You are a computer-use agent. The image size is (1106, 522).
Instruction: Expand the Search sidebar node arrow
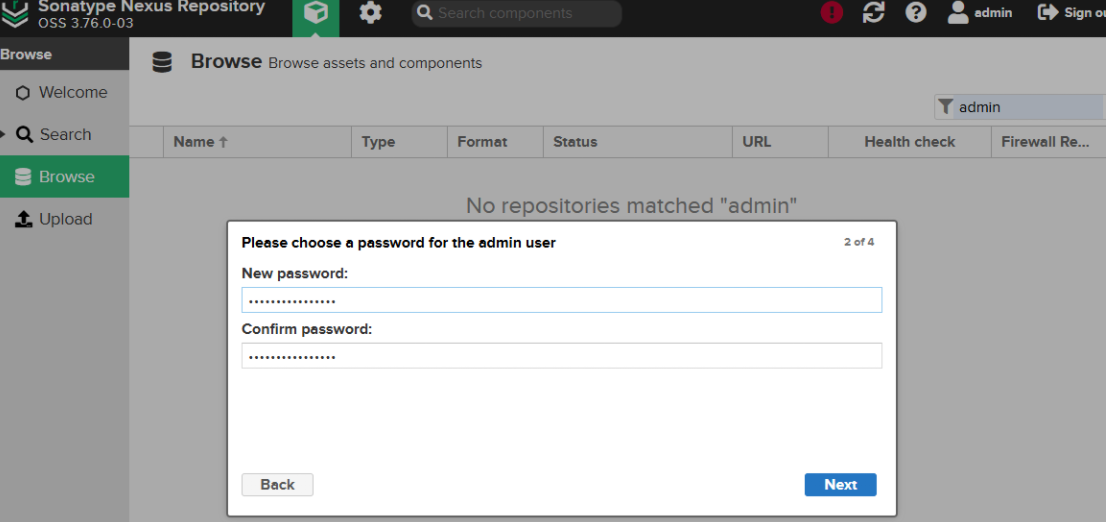4,134
